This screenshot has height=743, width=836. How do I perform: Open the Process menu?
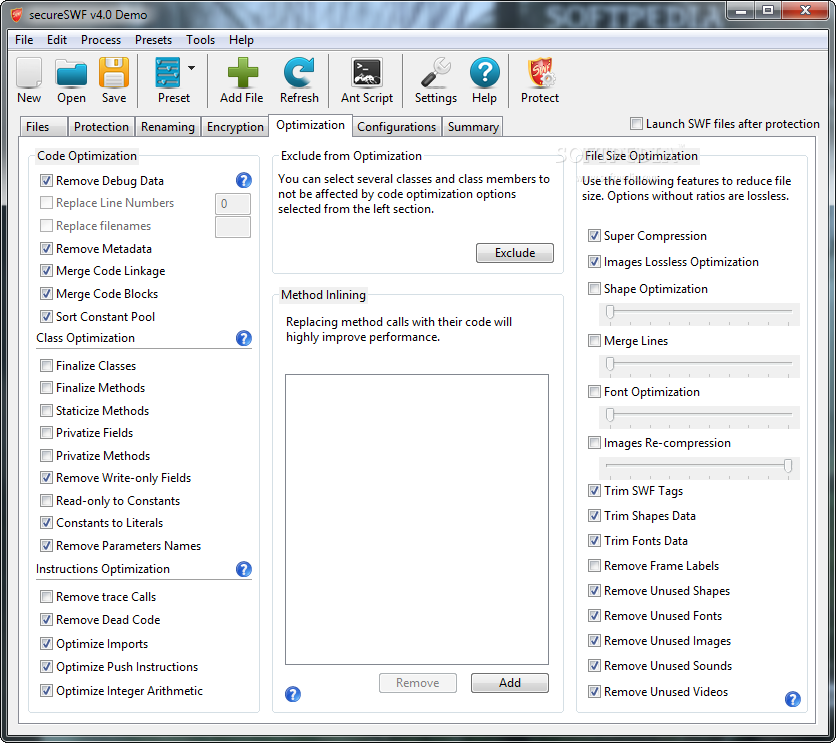coord(101,40)
